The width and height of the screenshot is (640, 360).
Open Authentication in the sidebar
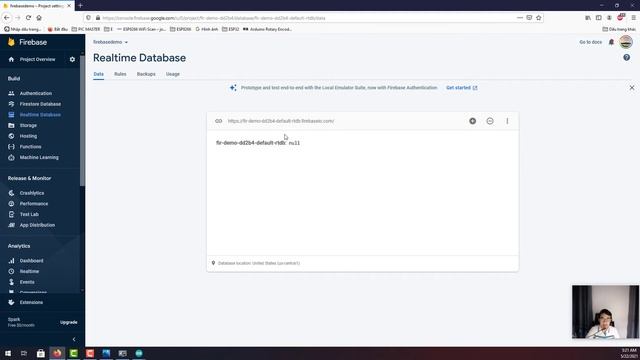pyautogui.click(x=36, y=93)
